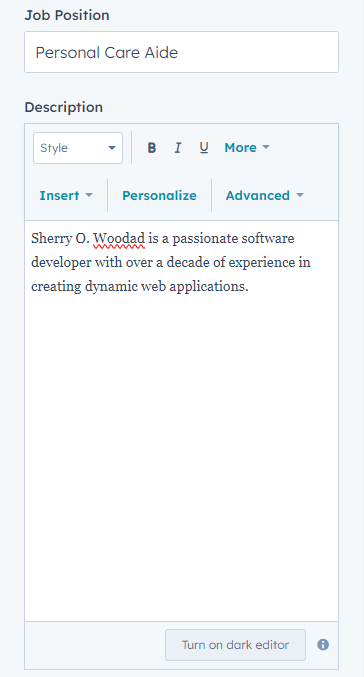Focus the Job Position input field

181,52
